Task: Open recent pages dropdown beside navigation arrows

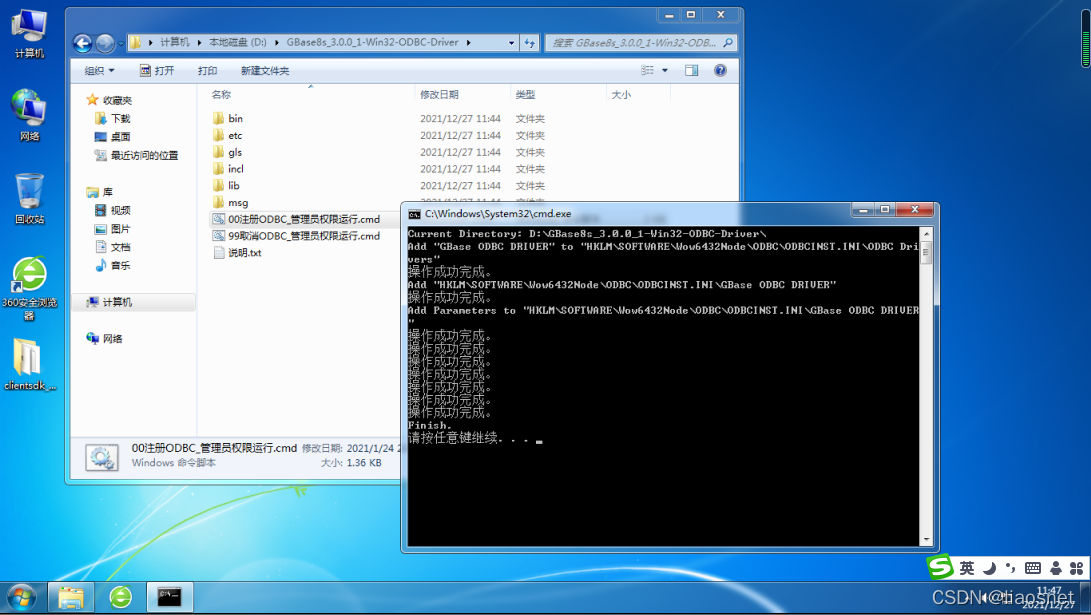Action: [x=121, y=43]
